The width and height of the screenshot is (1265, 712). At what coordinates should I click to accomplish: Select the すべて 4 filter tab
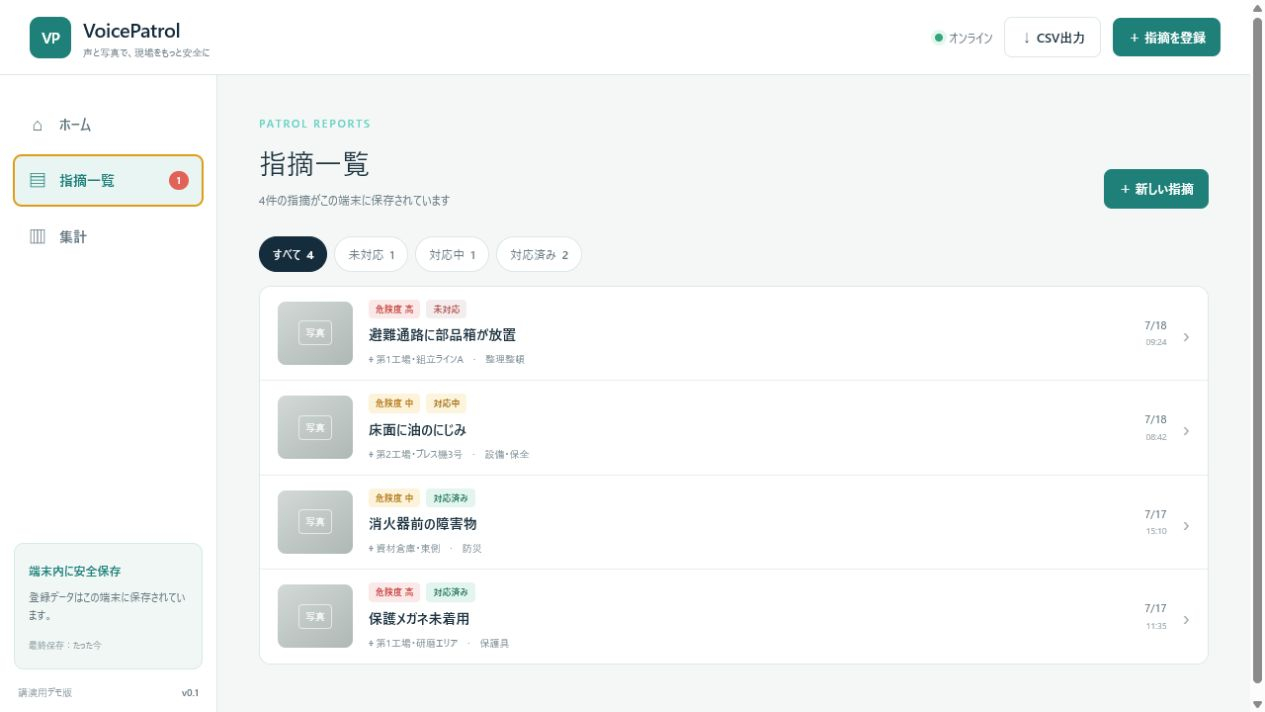coord(293,255)
